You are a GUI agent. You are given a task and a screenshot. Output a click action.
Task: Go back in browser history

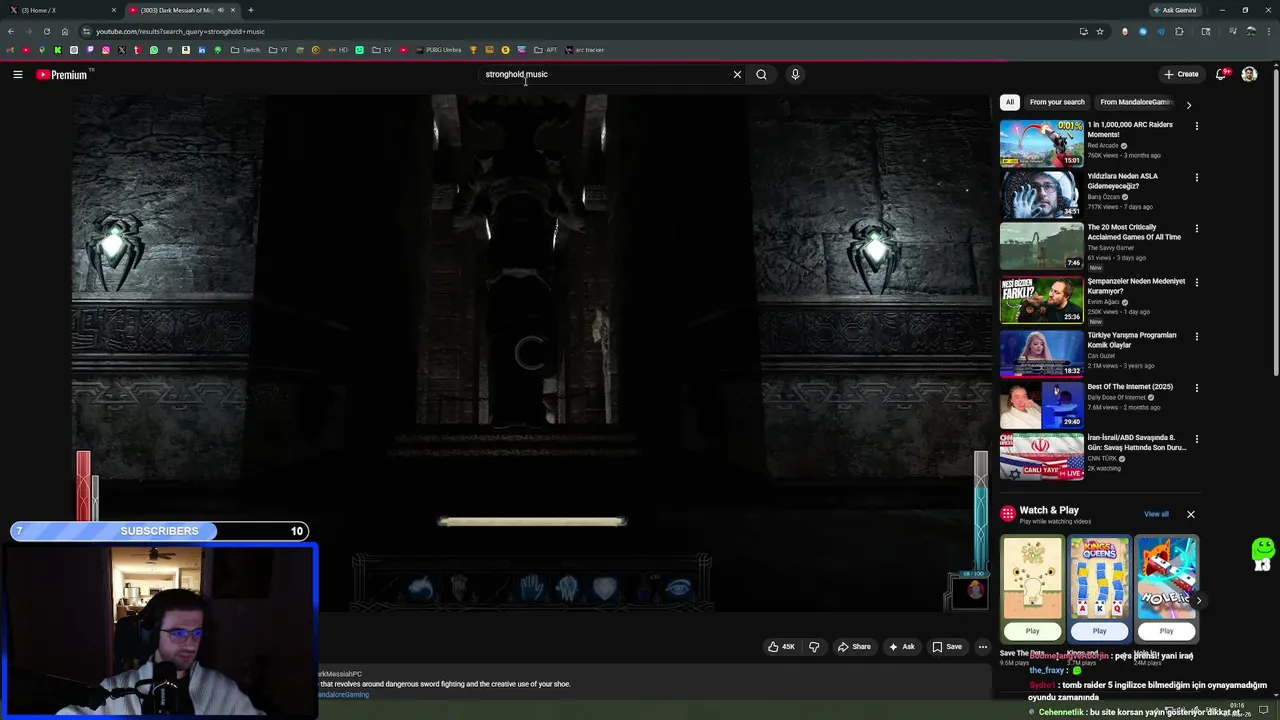[x=11, y=31]
